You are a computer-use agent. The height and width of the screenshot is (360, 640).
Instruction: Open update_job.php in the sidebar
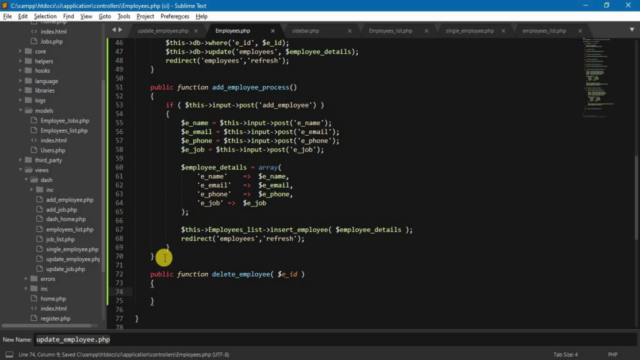pos(65,269)
